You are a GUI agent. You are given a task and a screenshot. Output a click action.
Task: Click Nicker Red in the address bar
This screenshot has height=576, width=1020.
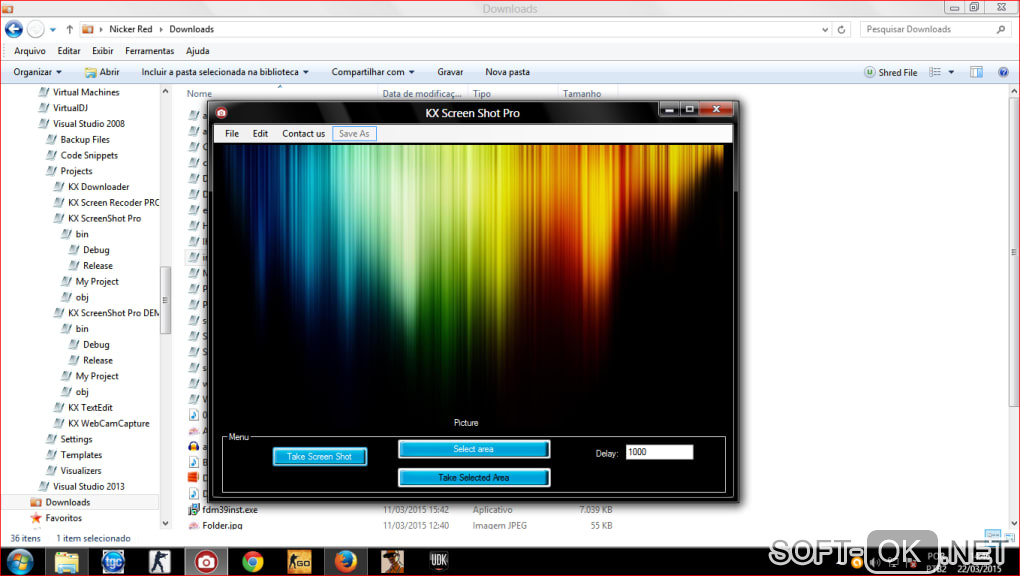[131, 29]
